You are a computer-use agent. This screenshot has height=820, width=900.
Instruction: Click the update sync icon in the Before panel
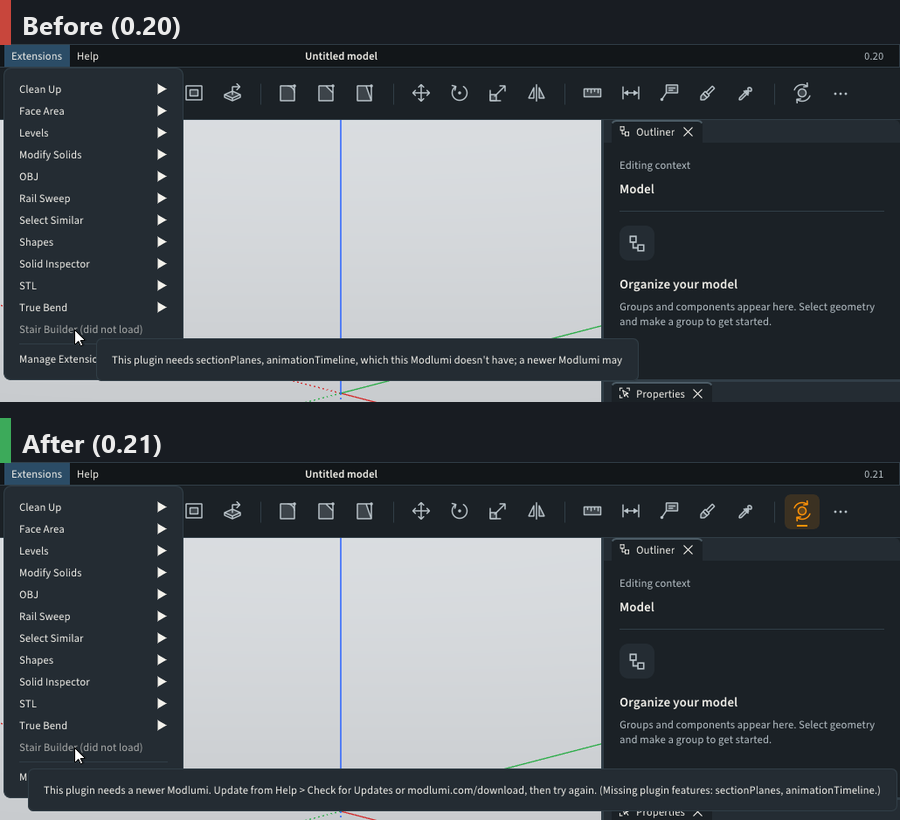(x=802, y=93)
